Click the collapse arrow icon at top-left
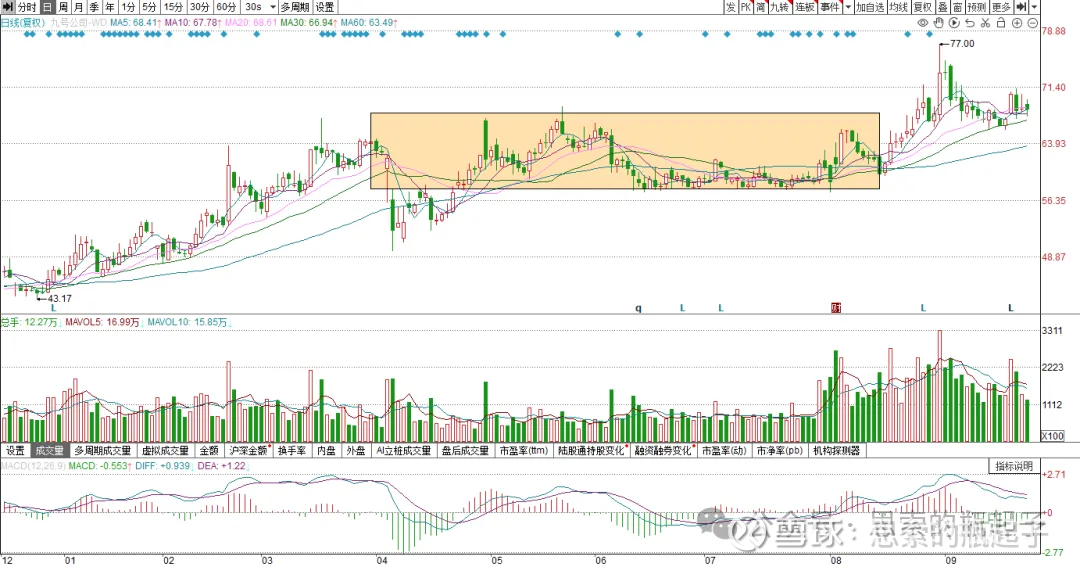 7,7
